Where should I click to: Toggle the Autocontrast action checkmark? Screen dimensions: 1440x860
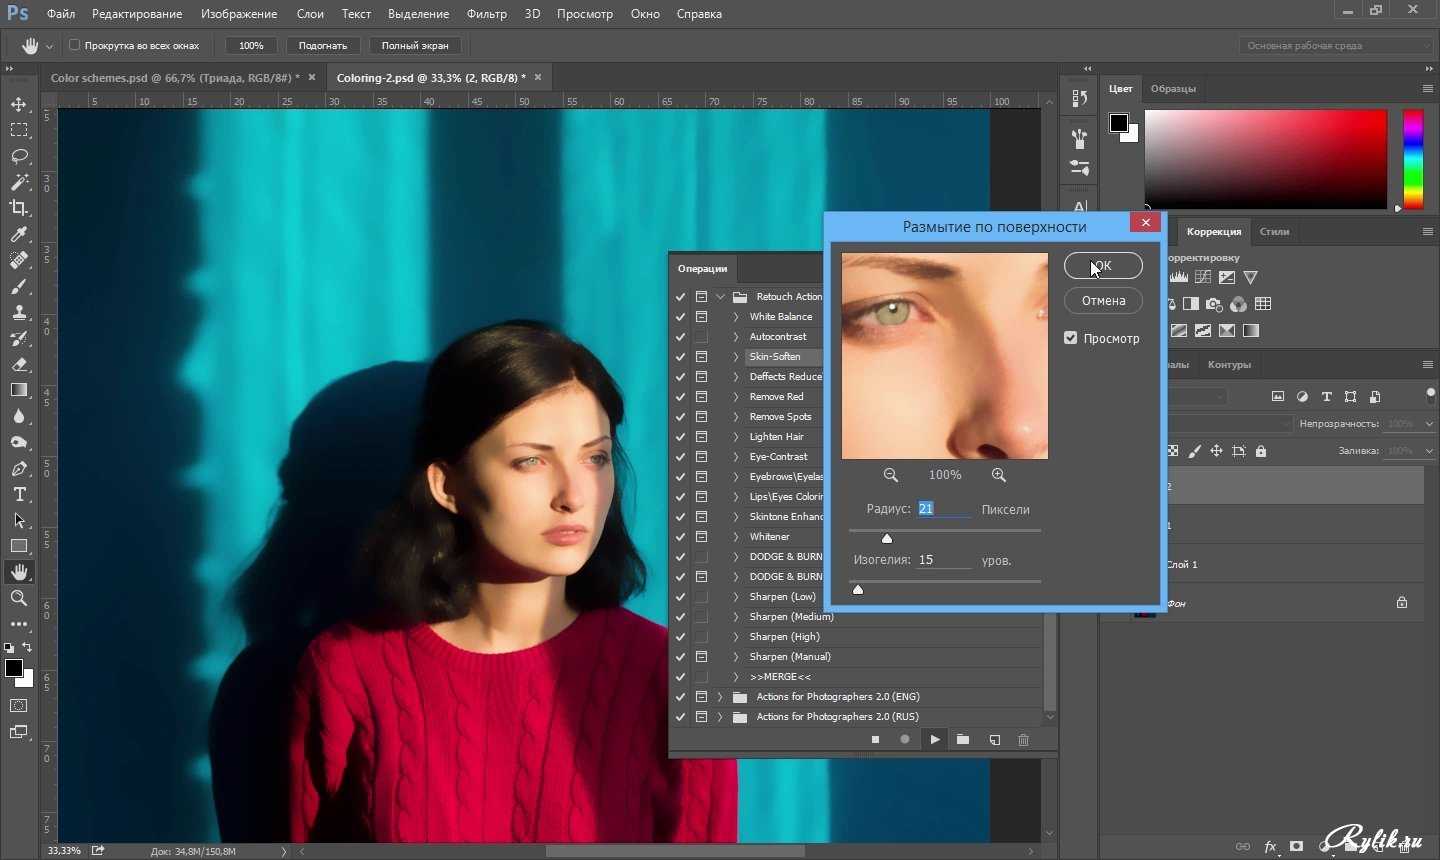pyautogui.click(x=681, y=337)
